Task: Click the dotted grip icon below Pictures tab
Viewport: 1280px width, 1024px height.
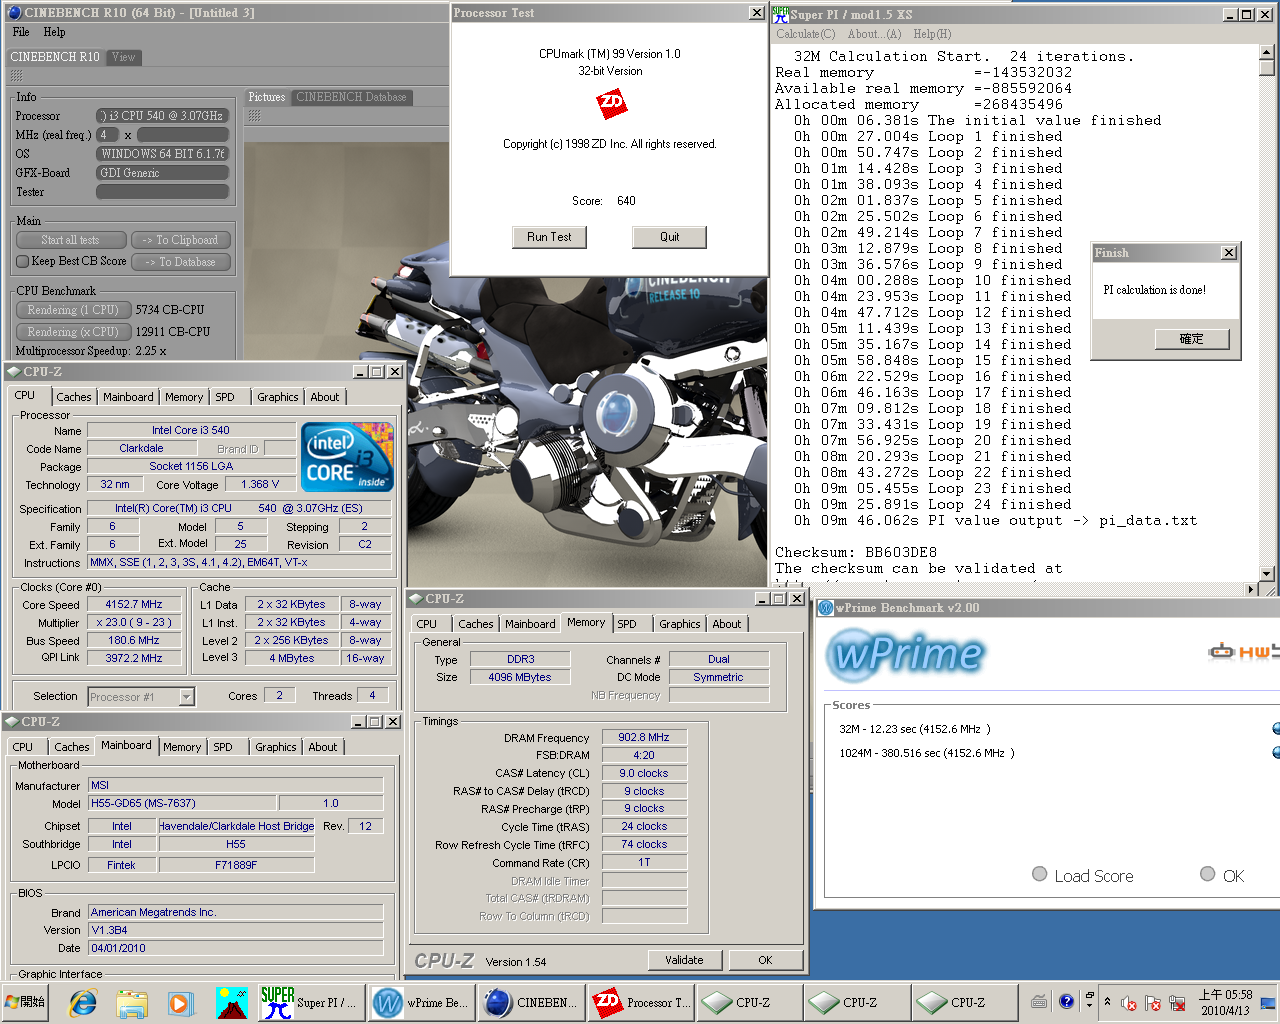Action: coord(254,116)
